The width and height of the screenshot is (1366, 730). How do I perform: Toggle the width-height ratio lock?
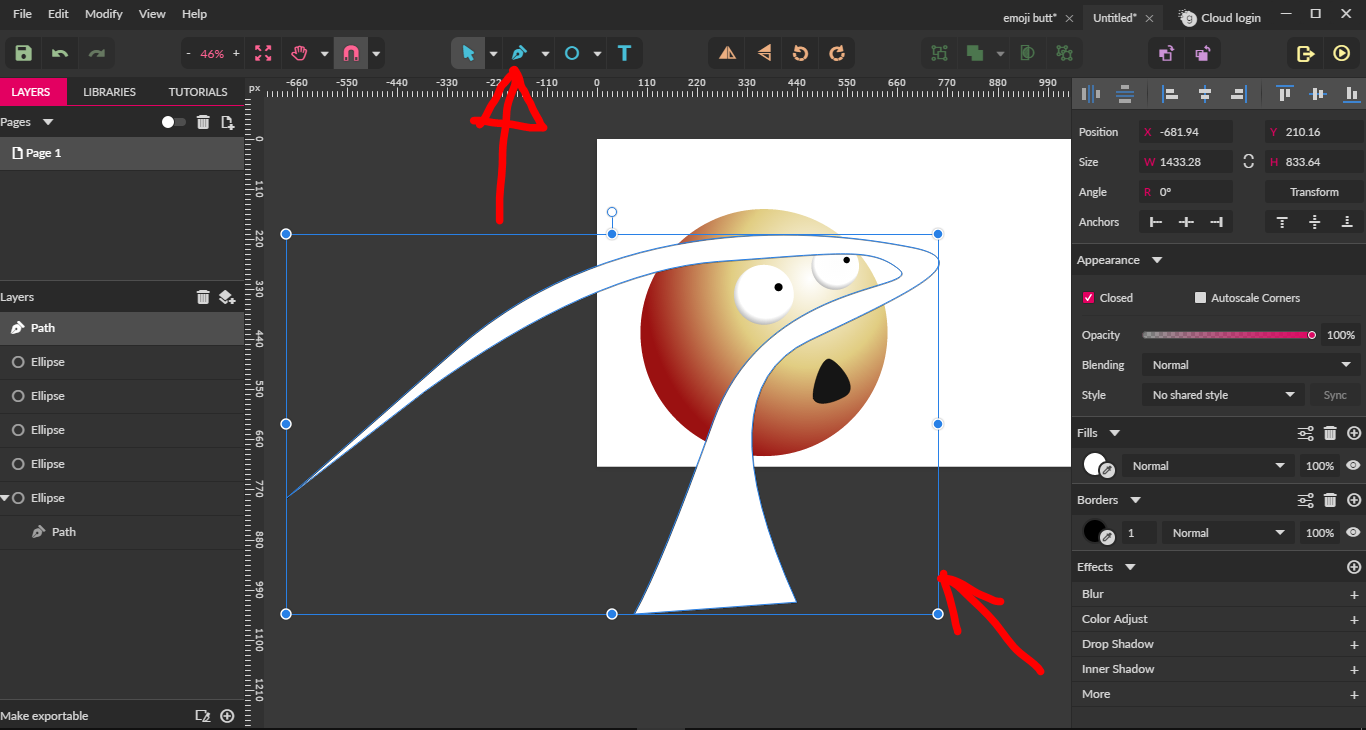1248,161
